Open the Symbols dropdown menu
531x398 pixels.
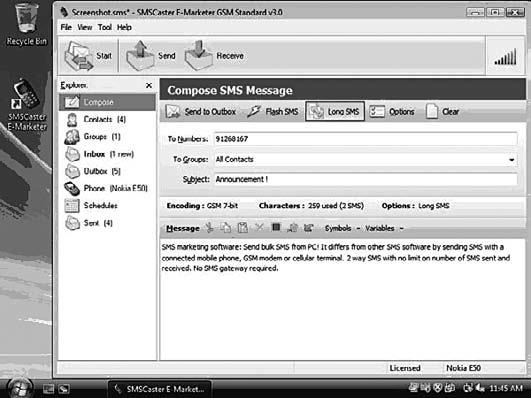(342, 228)
